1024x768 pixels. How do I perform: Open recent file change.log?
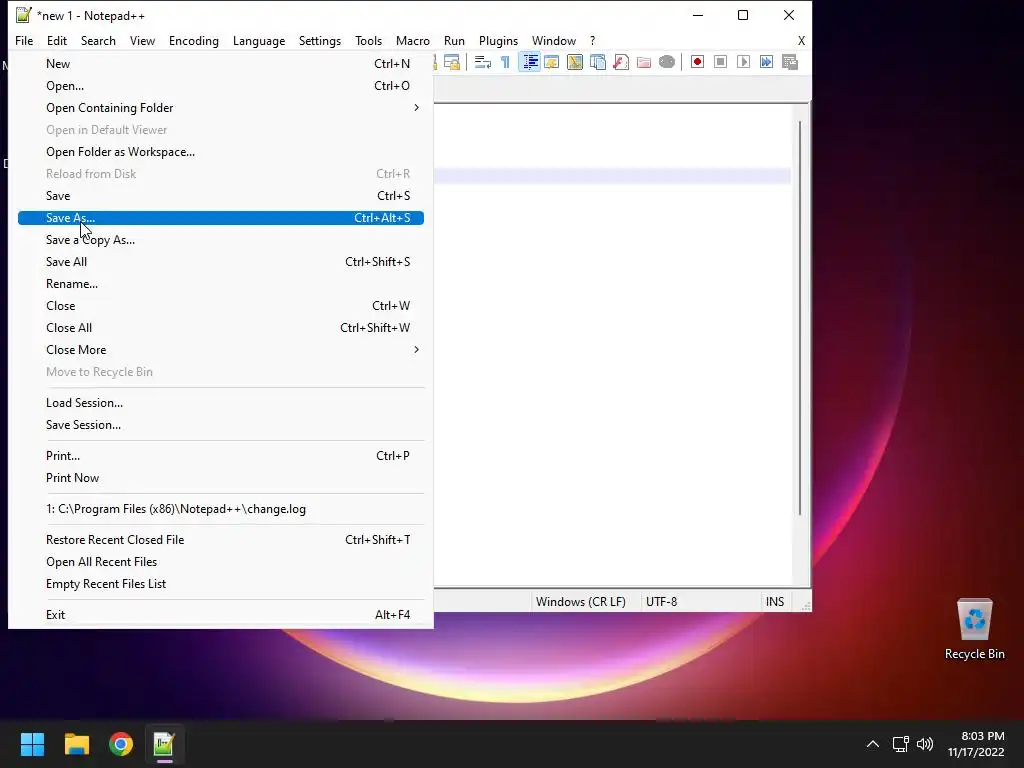pyautogui.click(x=221, y=509)
